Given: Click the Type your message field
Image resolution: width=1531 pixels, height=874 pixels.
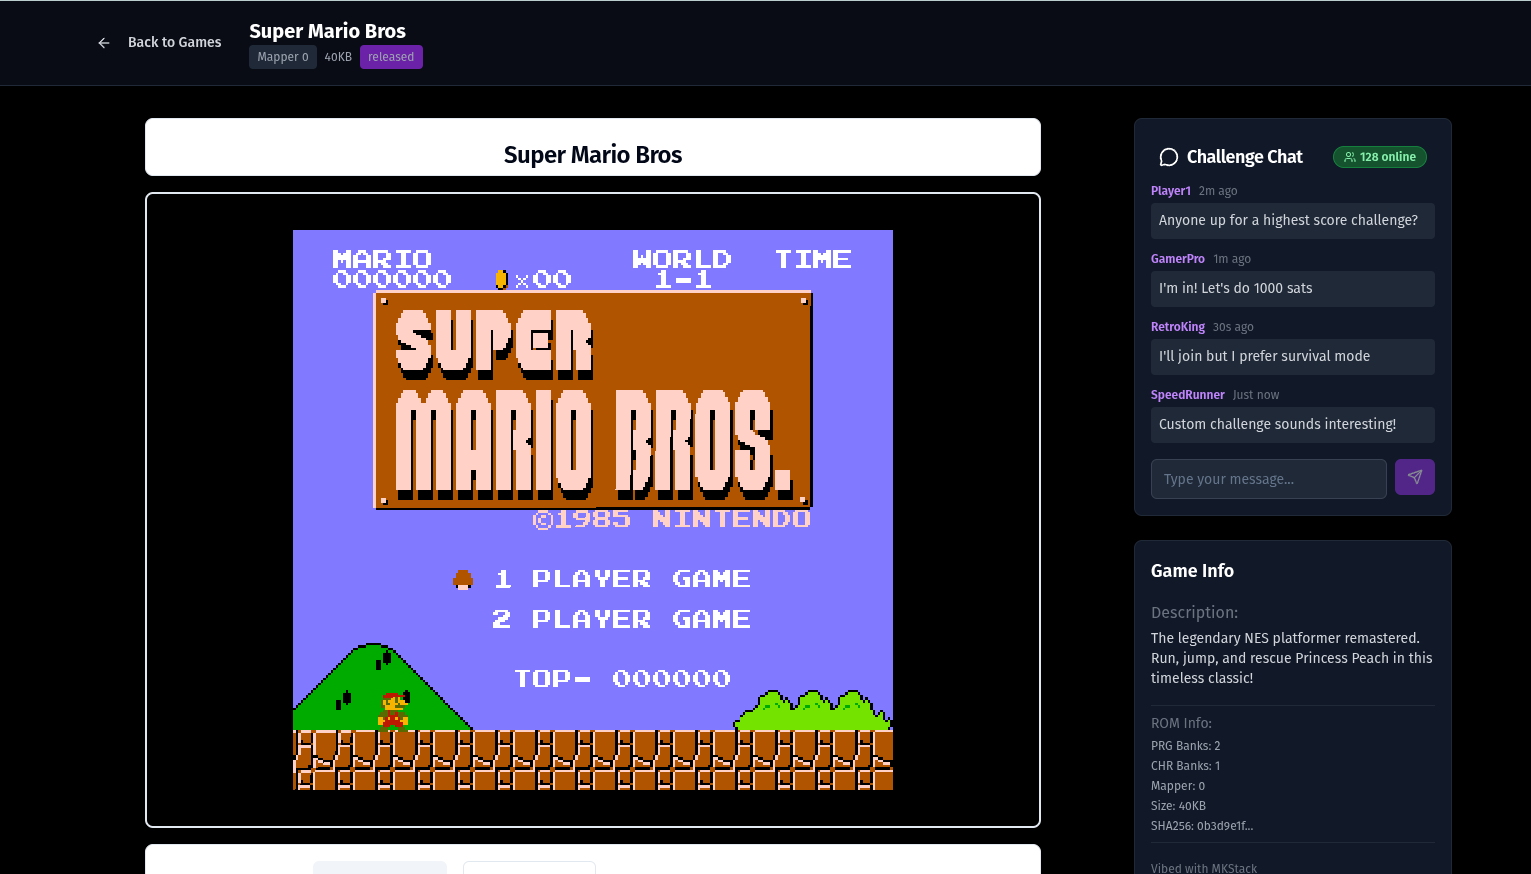Looking at the screenshot, I should [x=1268, y=479].
